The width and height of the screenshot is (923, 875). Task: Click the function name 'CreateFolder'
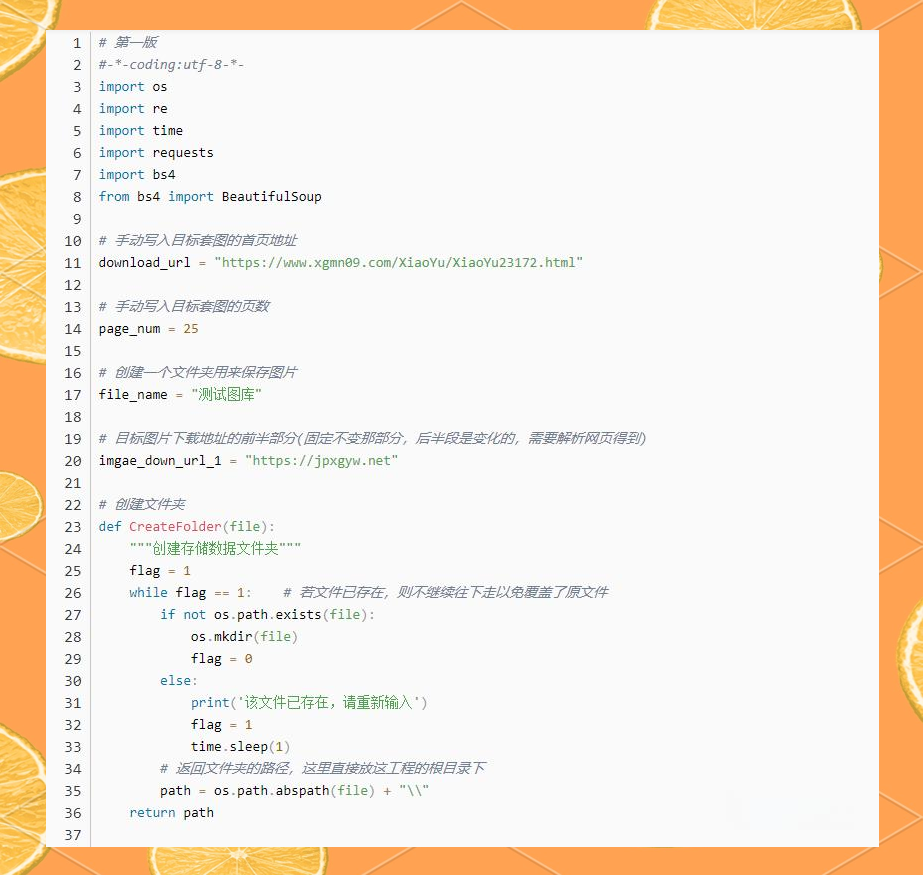(175, 526)
